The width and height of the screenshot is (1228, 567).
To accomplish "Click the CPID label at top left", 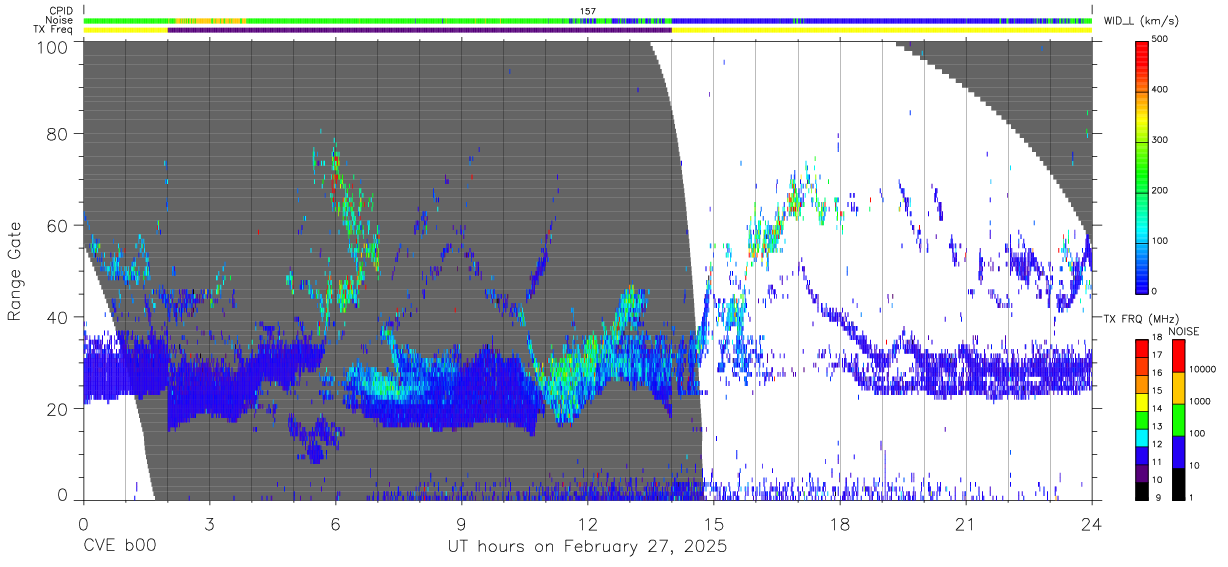I will coord(59,11).
